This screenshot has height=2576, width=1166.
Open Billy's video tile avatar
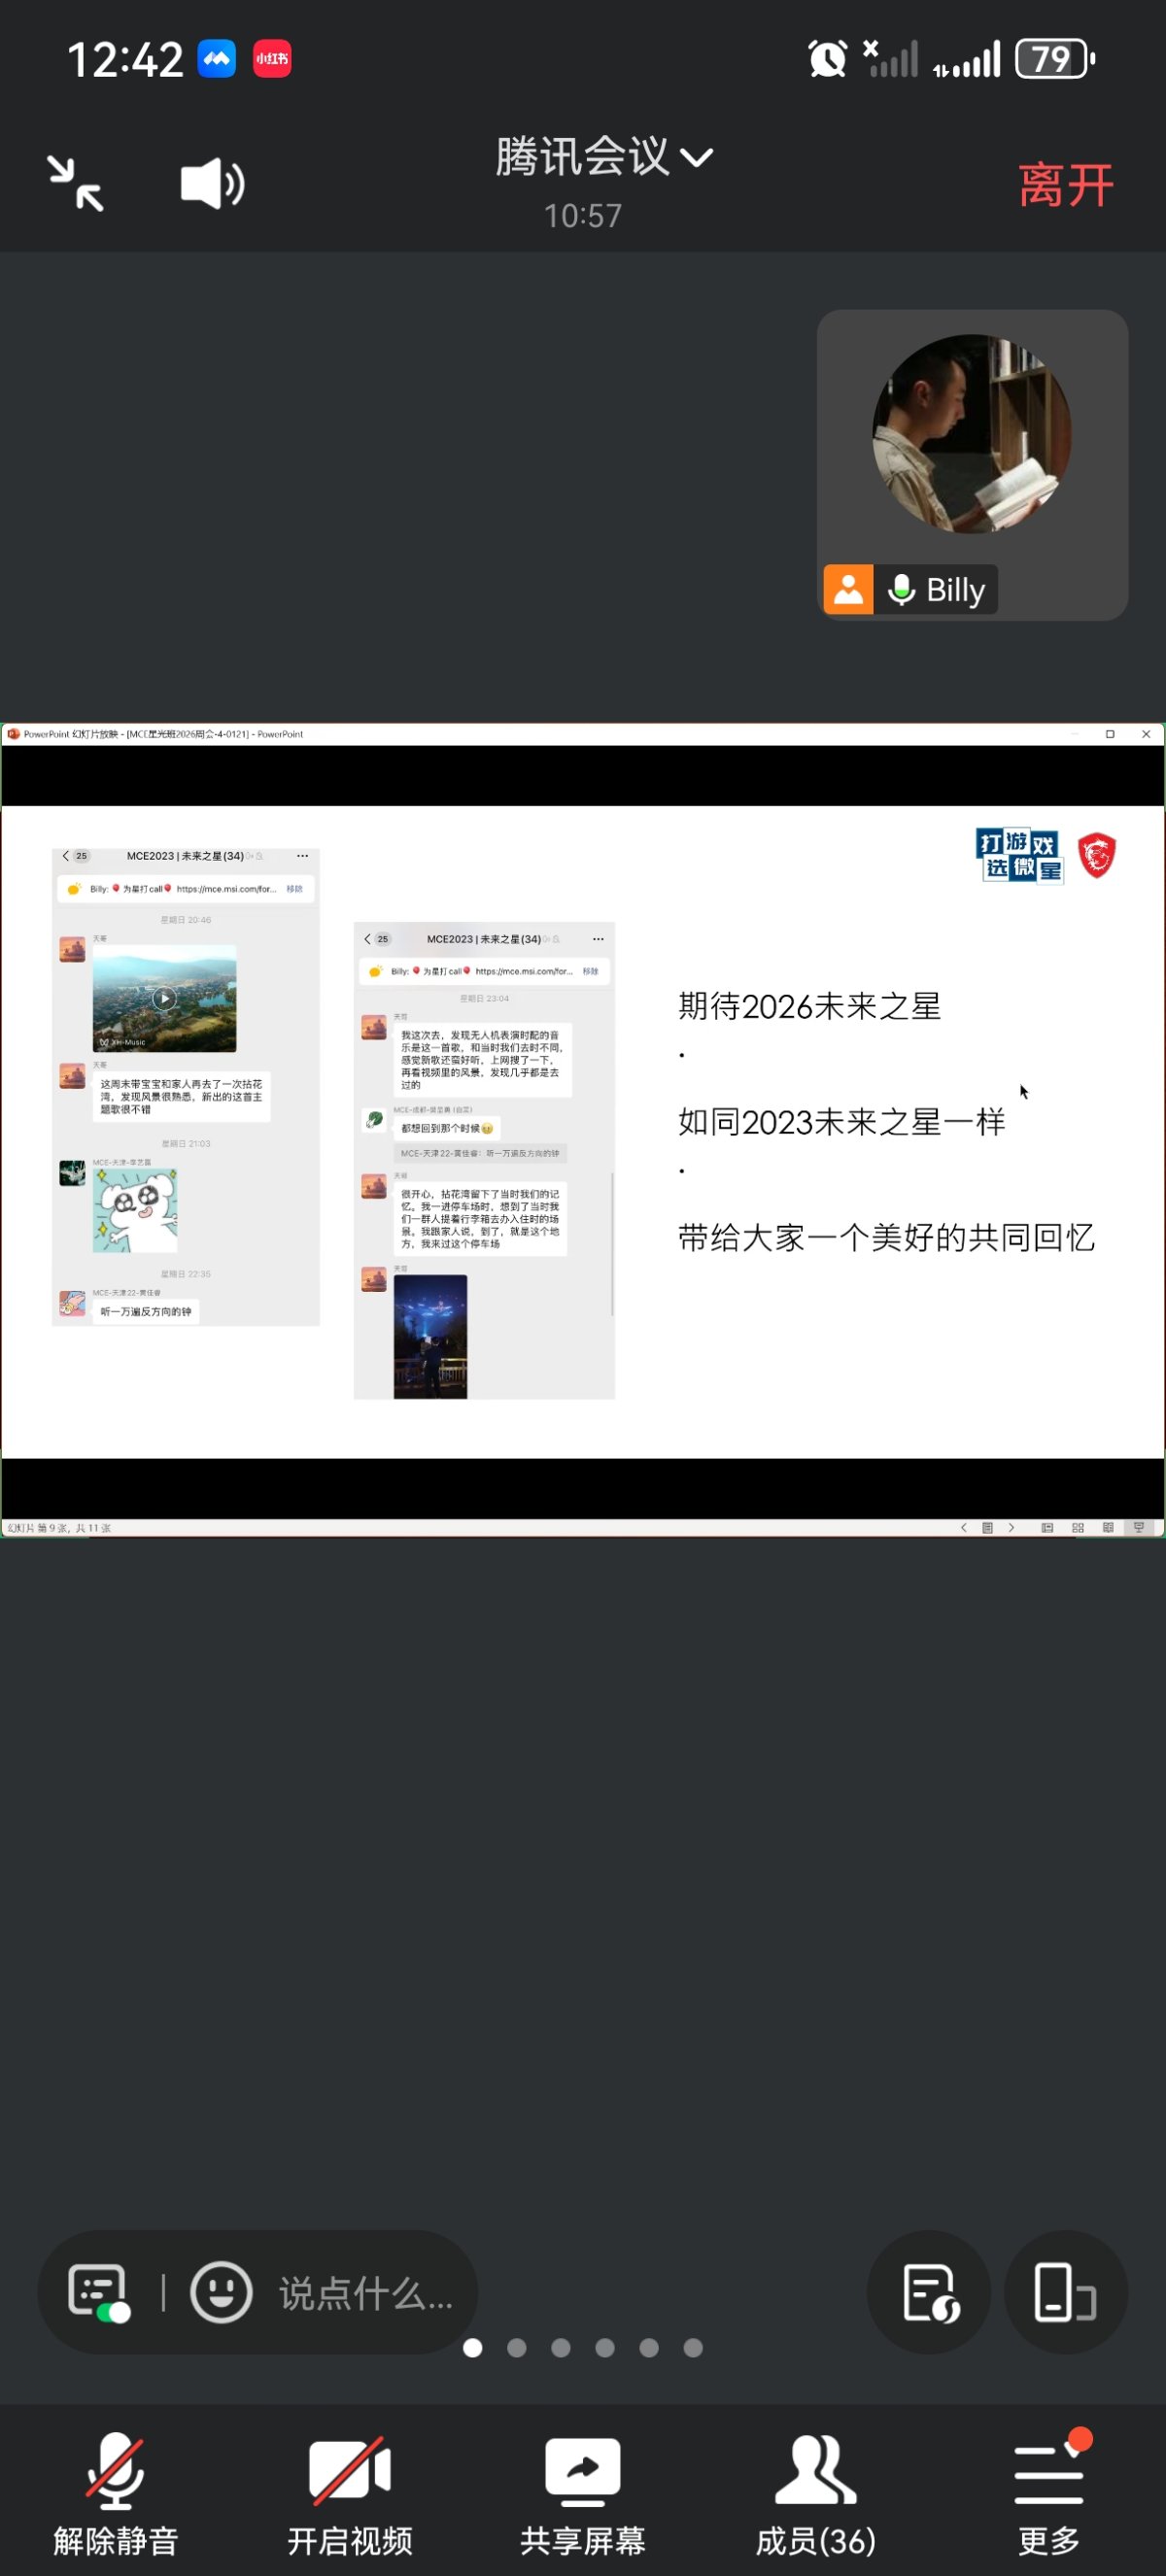point(972,433)
